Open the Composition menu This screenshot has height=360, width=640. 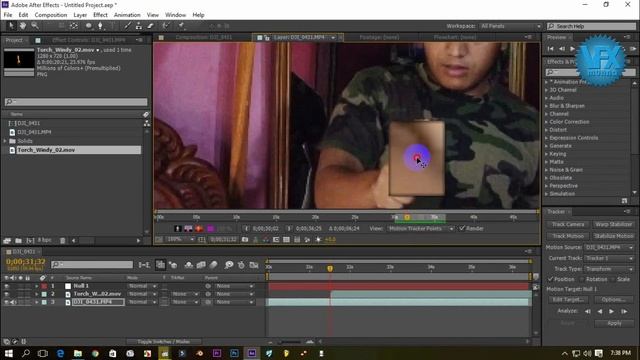[x=51, y=15]
